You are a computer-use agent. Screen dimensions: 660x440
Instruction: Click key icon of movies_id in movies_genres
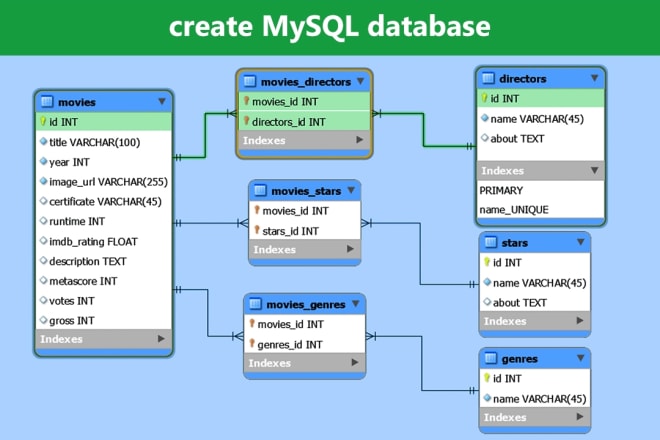click(x=252, y=323)
